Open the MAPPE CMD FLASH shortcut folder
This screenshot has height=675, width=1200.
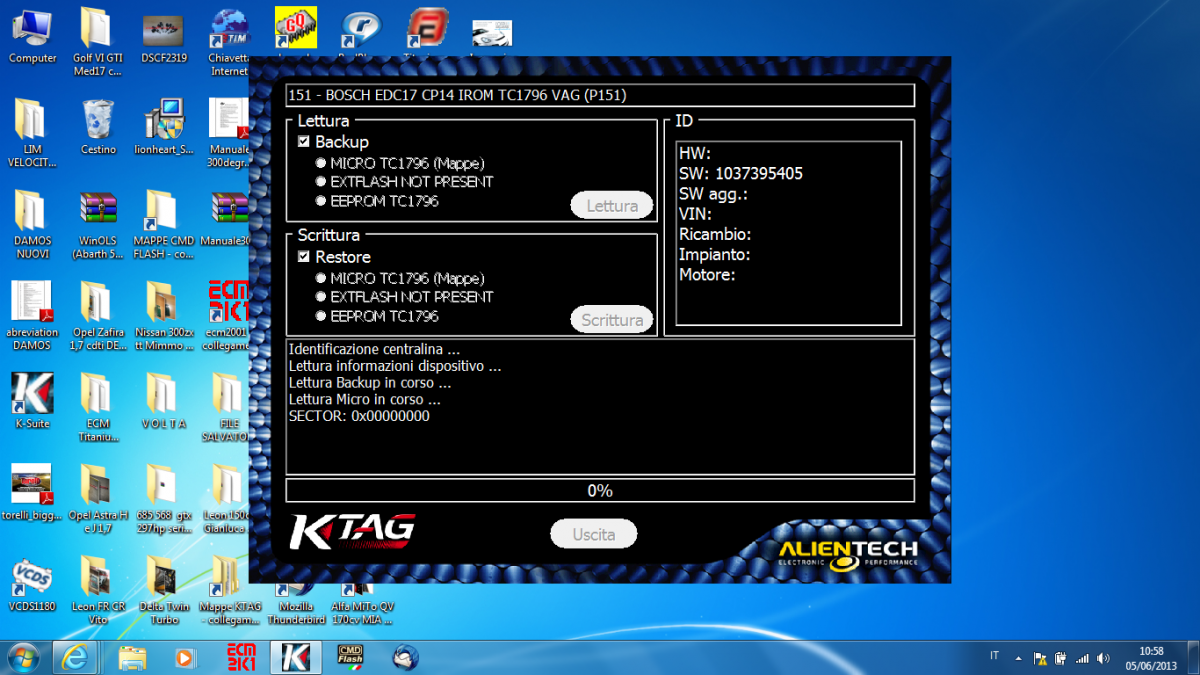coord(163,225)
